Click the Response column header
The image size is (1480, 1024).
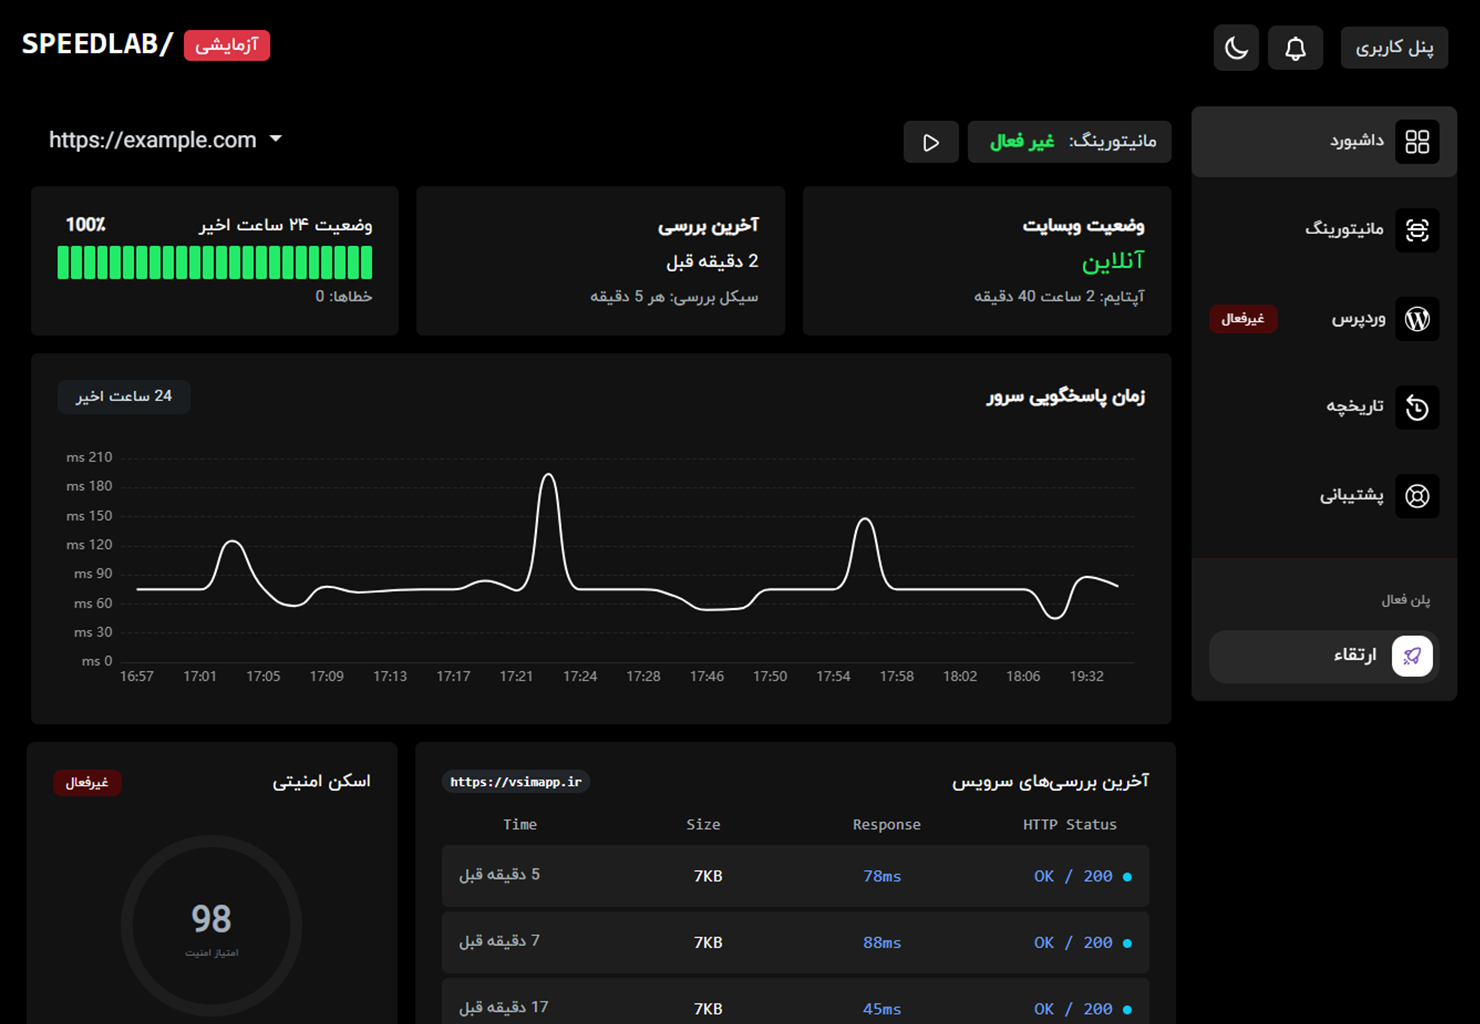(886, 825)
